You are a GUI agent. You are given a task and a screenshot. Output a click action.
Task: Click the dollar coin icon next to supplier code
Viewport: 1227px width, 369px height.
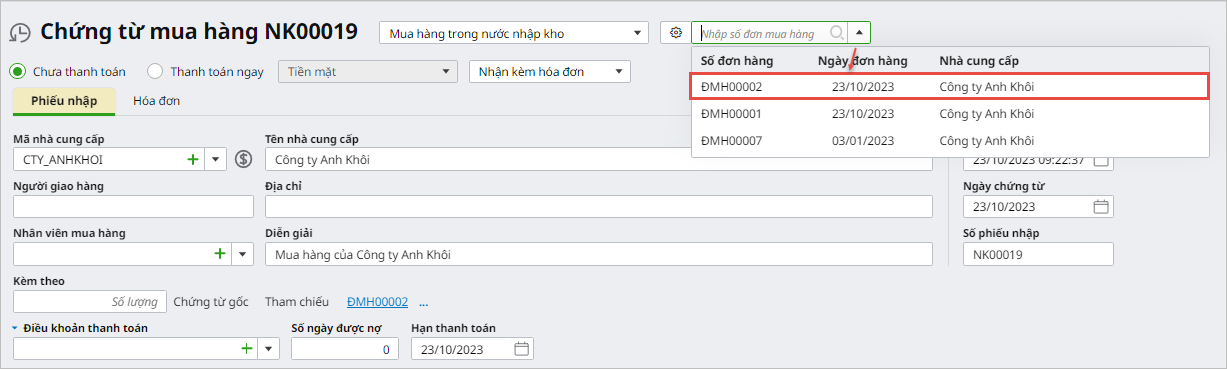pos(243,159)
